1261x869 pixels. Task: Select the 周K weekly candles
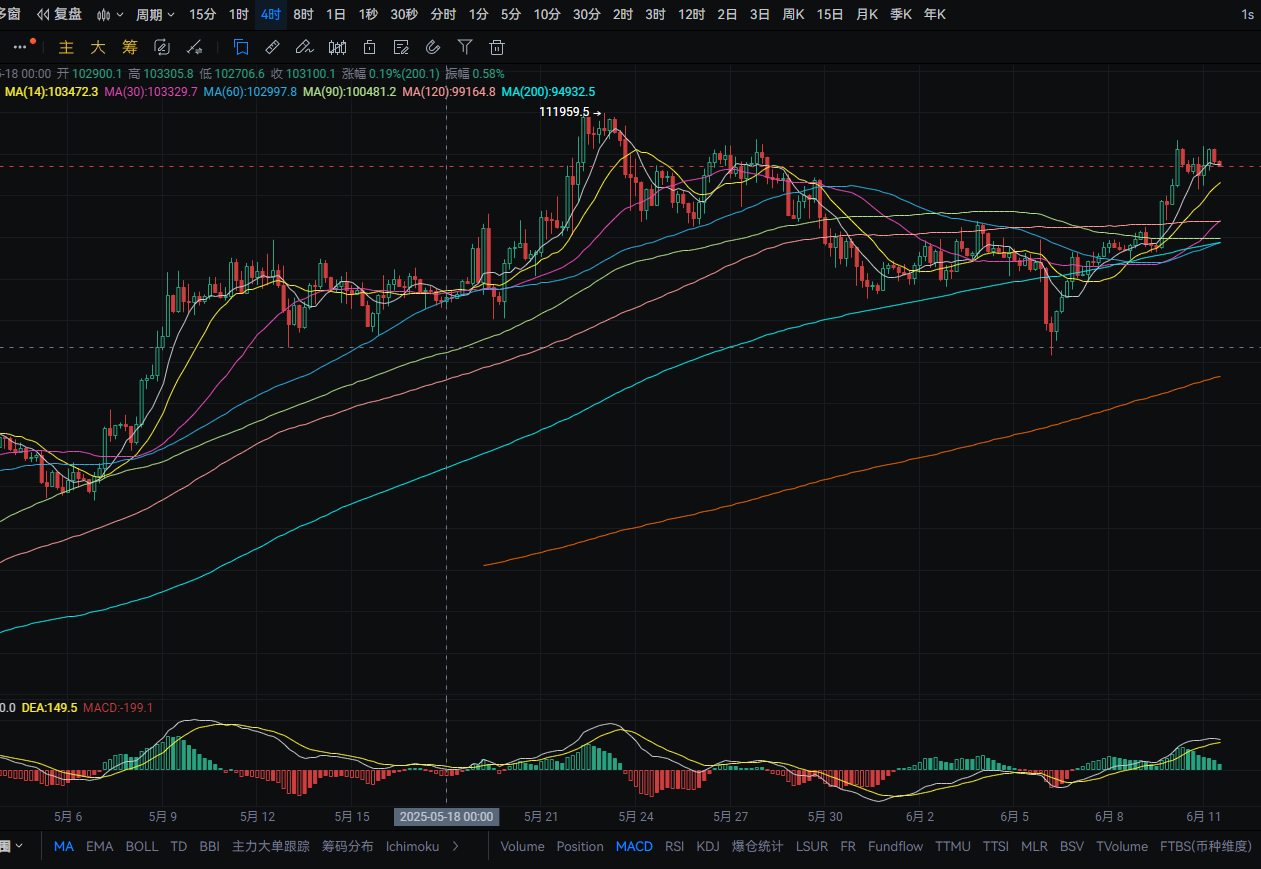coord(793,14)
